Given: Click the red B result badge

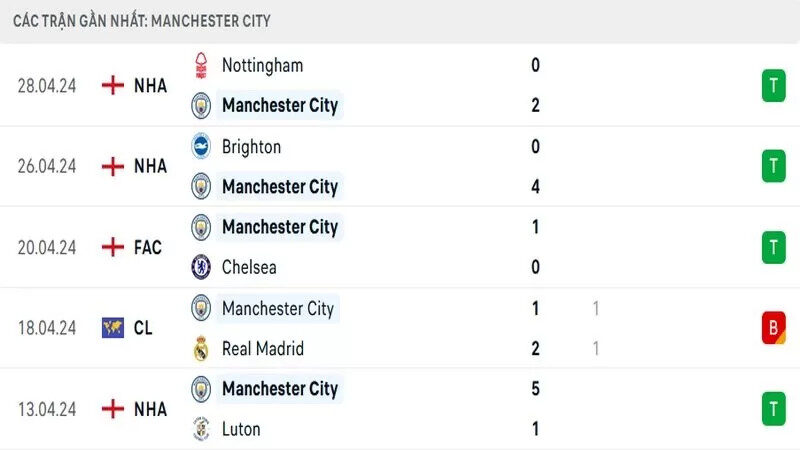Looking at the screenshot, I should tap(773, 328).
